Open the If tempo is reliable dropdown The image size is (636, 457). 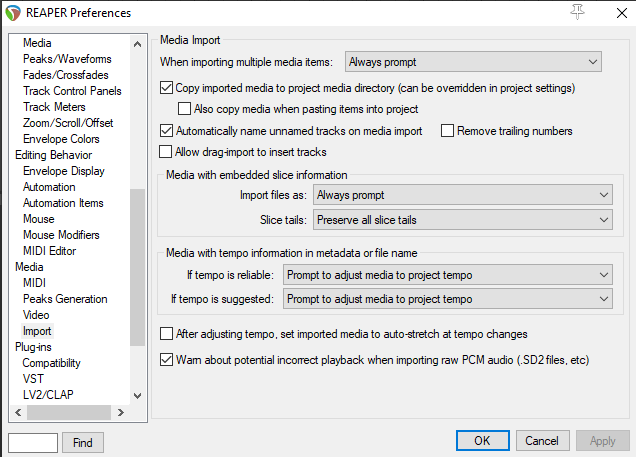[x=448, y=275]
